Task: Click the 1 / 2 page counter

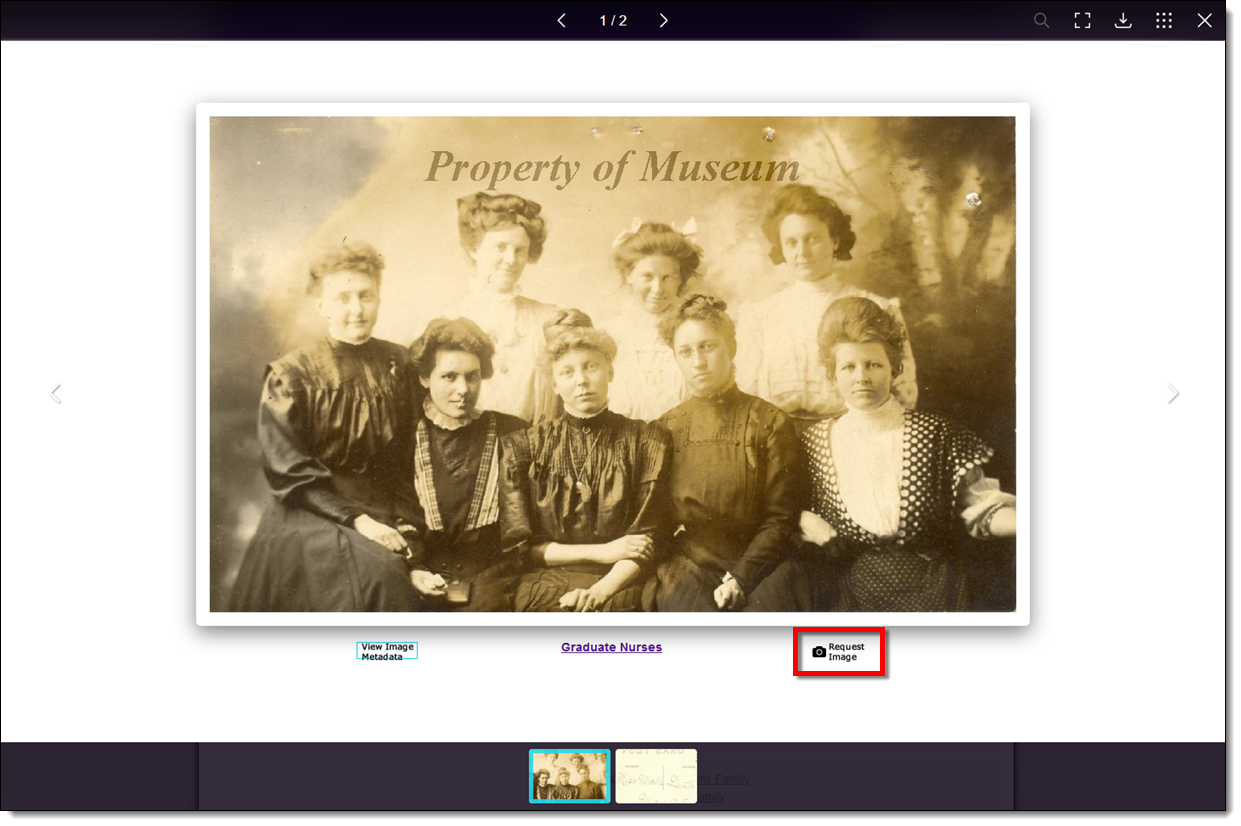Action: pyautogui.click(x=613, y=21)
